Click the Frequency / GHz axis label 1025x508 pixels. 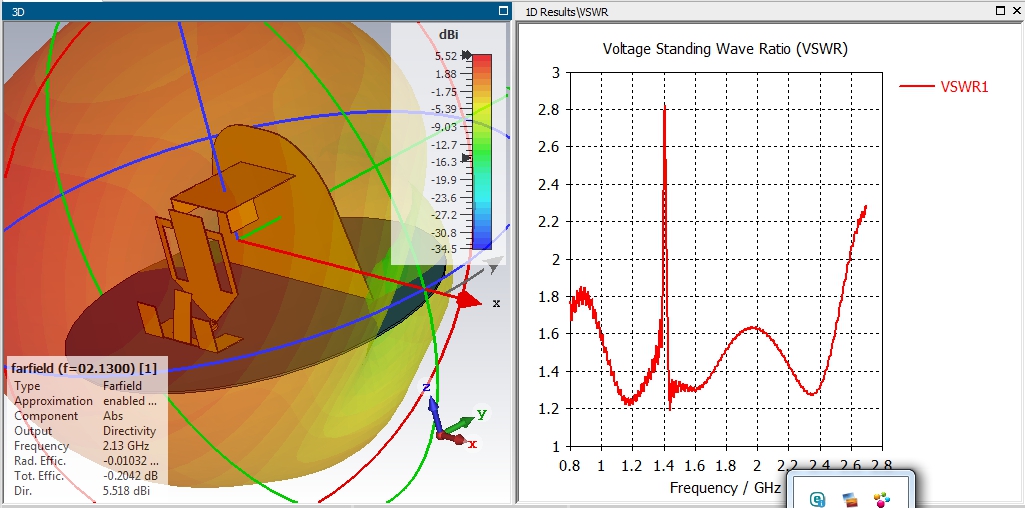(x=725, y=487)
